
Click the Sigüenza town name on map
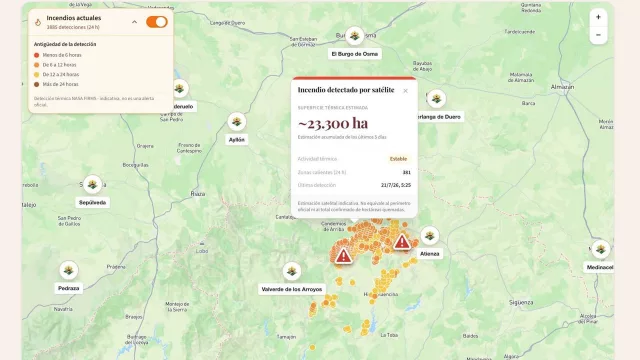(x=521, y=302)
